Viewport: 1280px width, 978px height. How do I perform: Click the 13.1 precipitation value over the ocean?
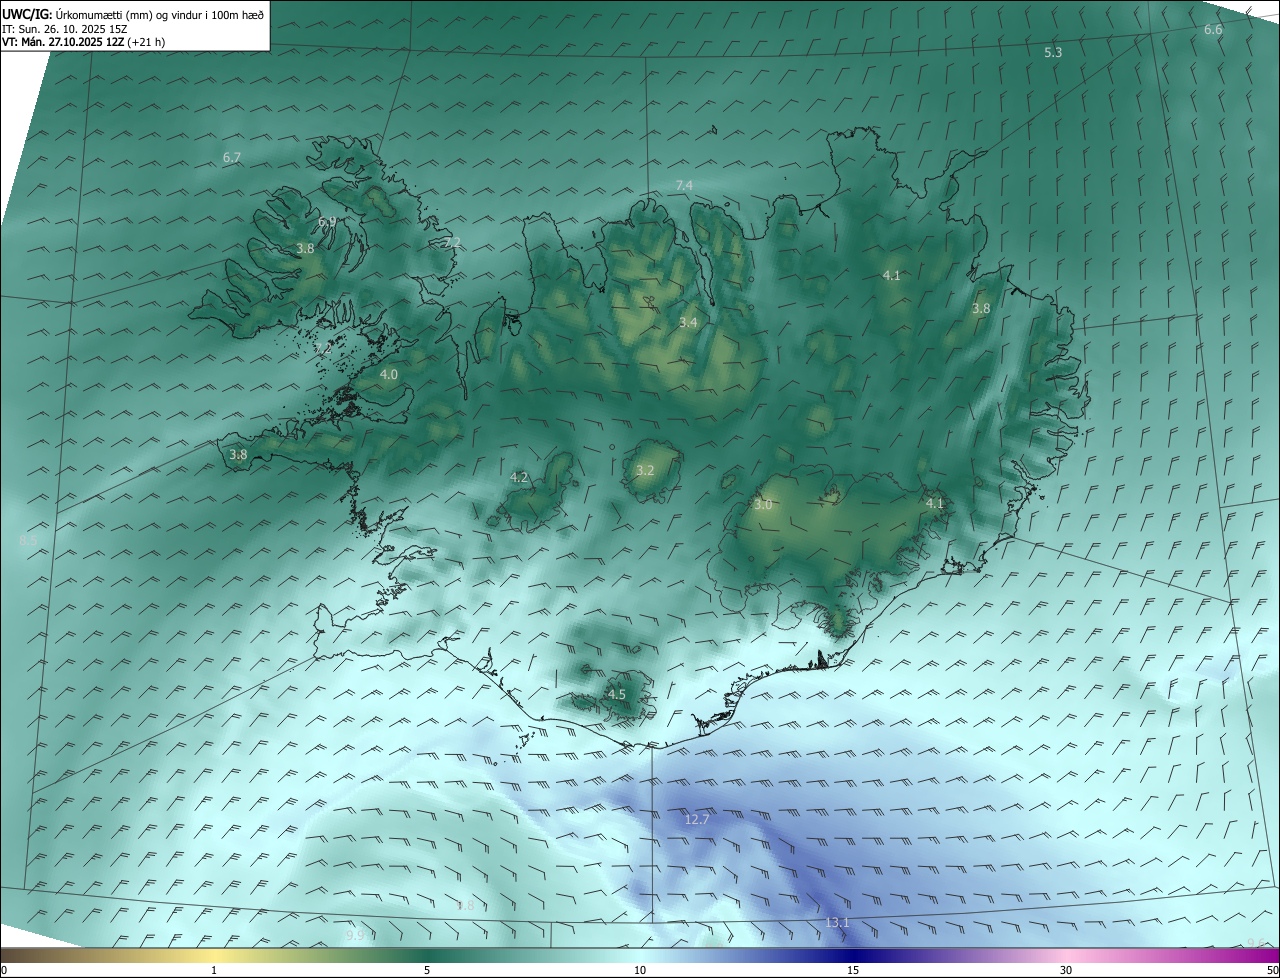836,922
